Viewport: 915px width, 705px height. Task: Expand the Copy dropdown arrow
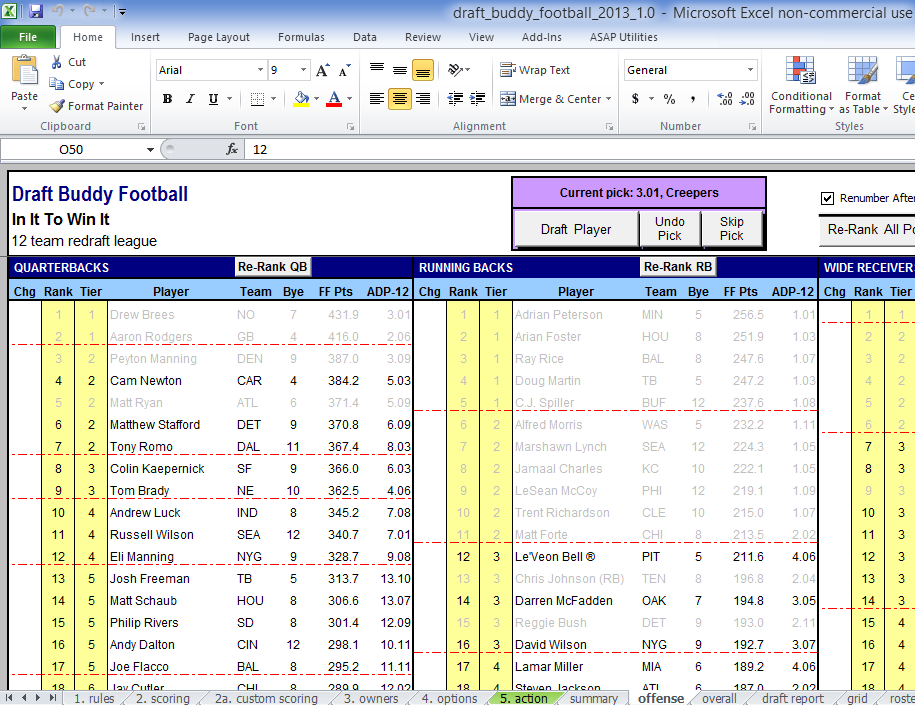click(102, 84)
